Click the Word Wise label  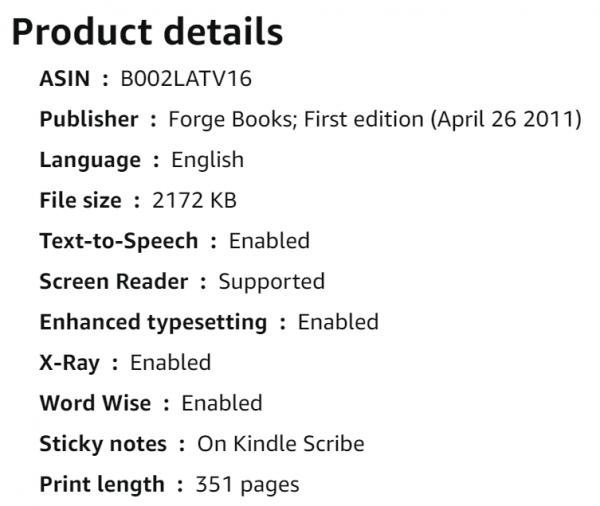(95, 404)
